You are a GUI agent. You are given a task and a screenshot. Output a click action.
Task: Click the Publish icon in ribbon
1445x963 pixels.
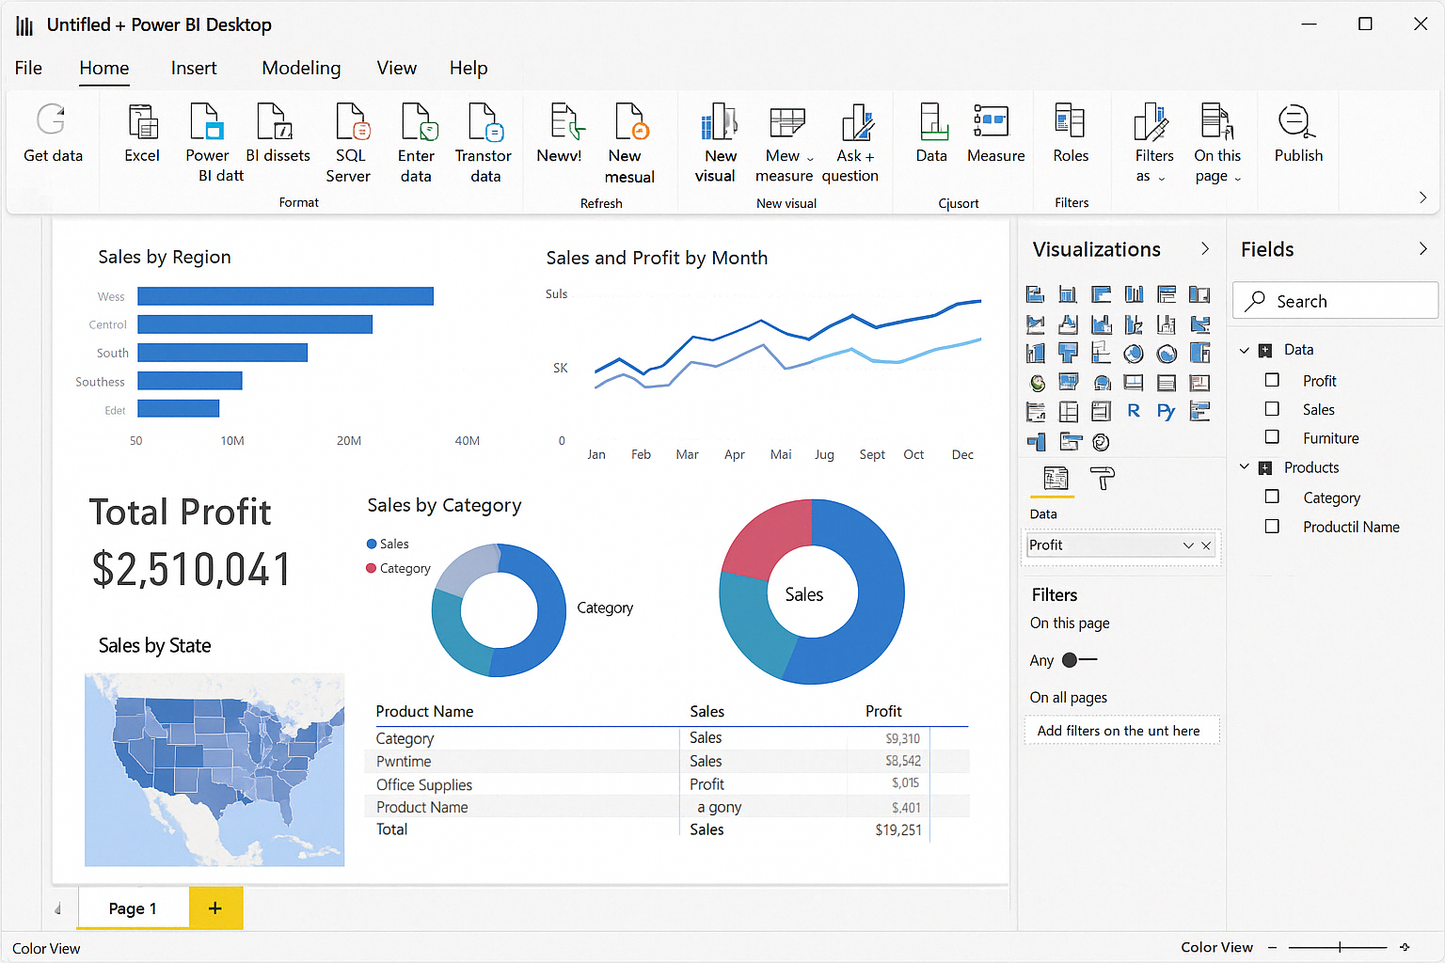point(1297,122)
